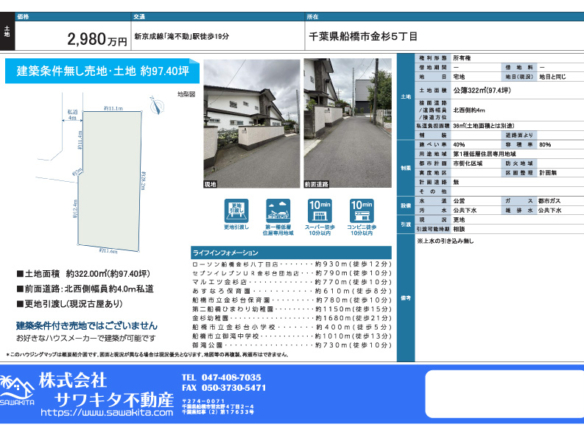The width and height of the screenshot is (584, 438).
Task: Open the sawakita.com website link
Action: (x=107, y=413)
